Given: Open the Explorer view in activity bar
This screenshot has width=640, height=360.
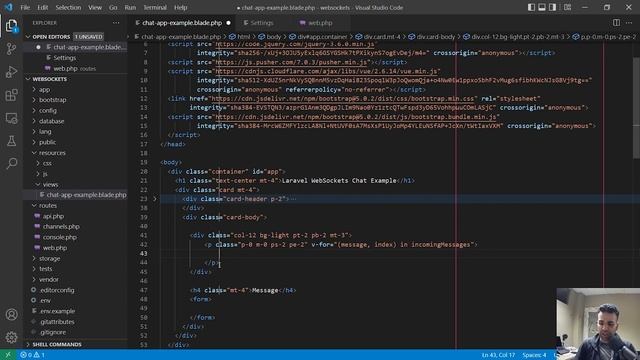Looking at the screenshot, I should coord(11,26).
